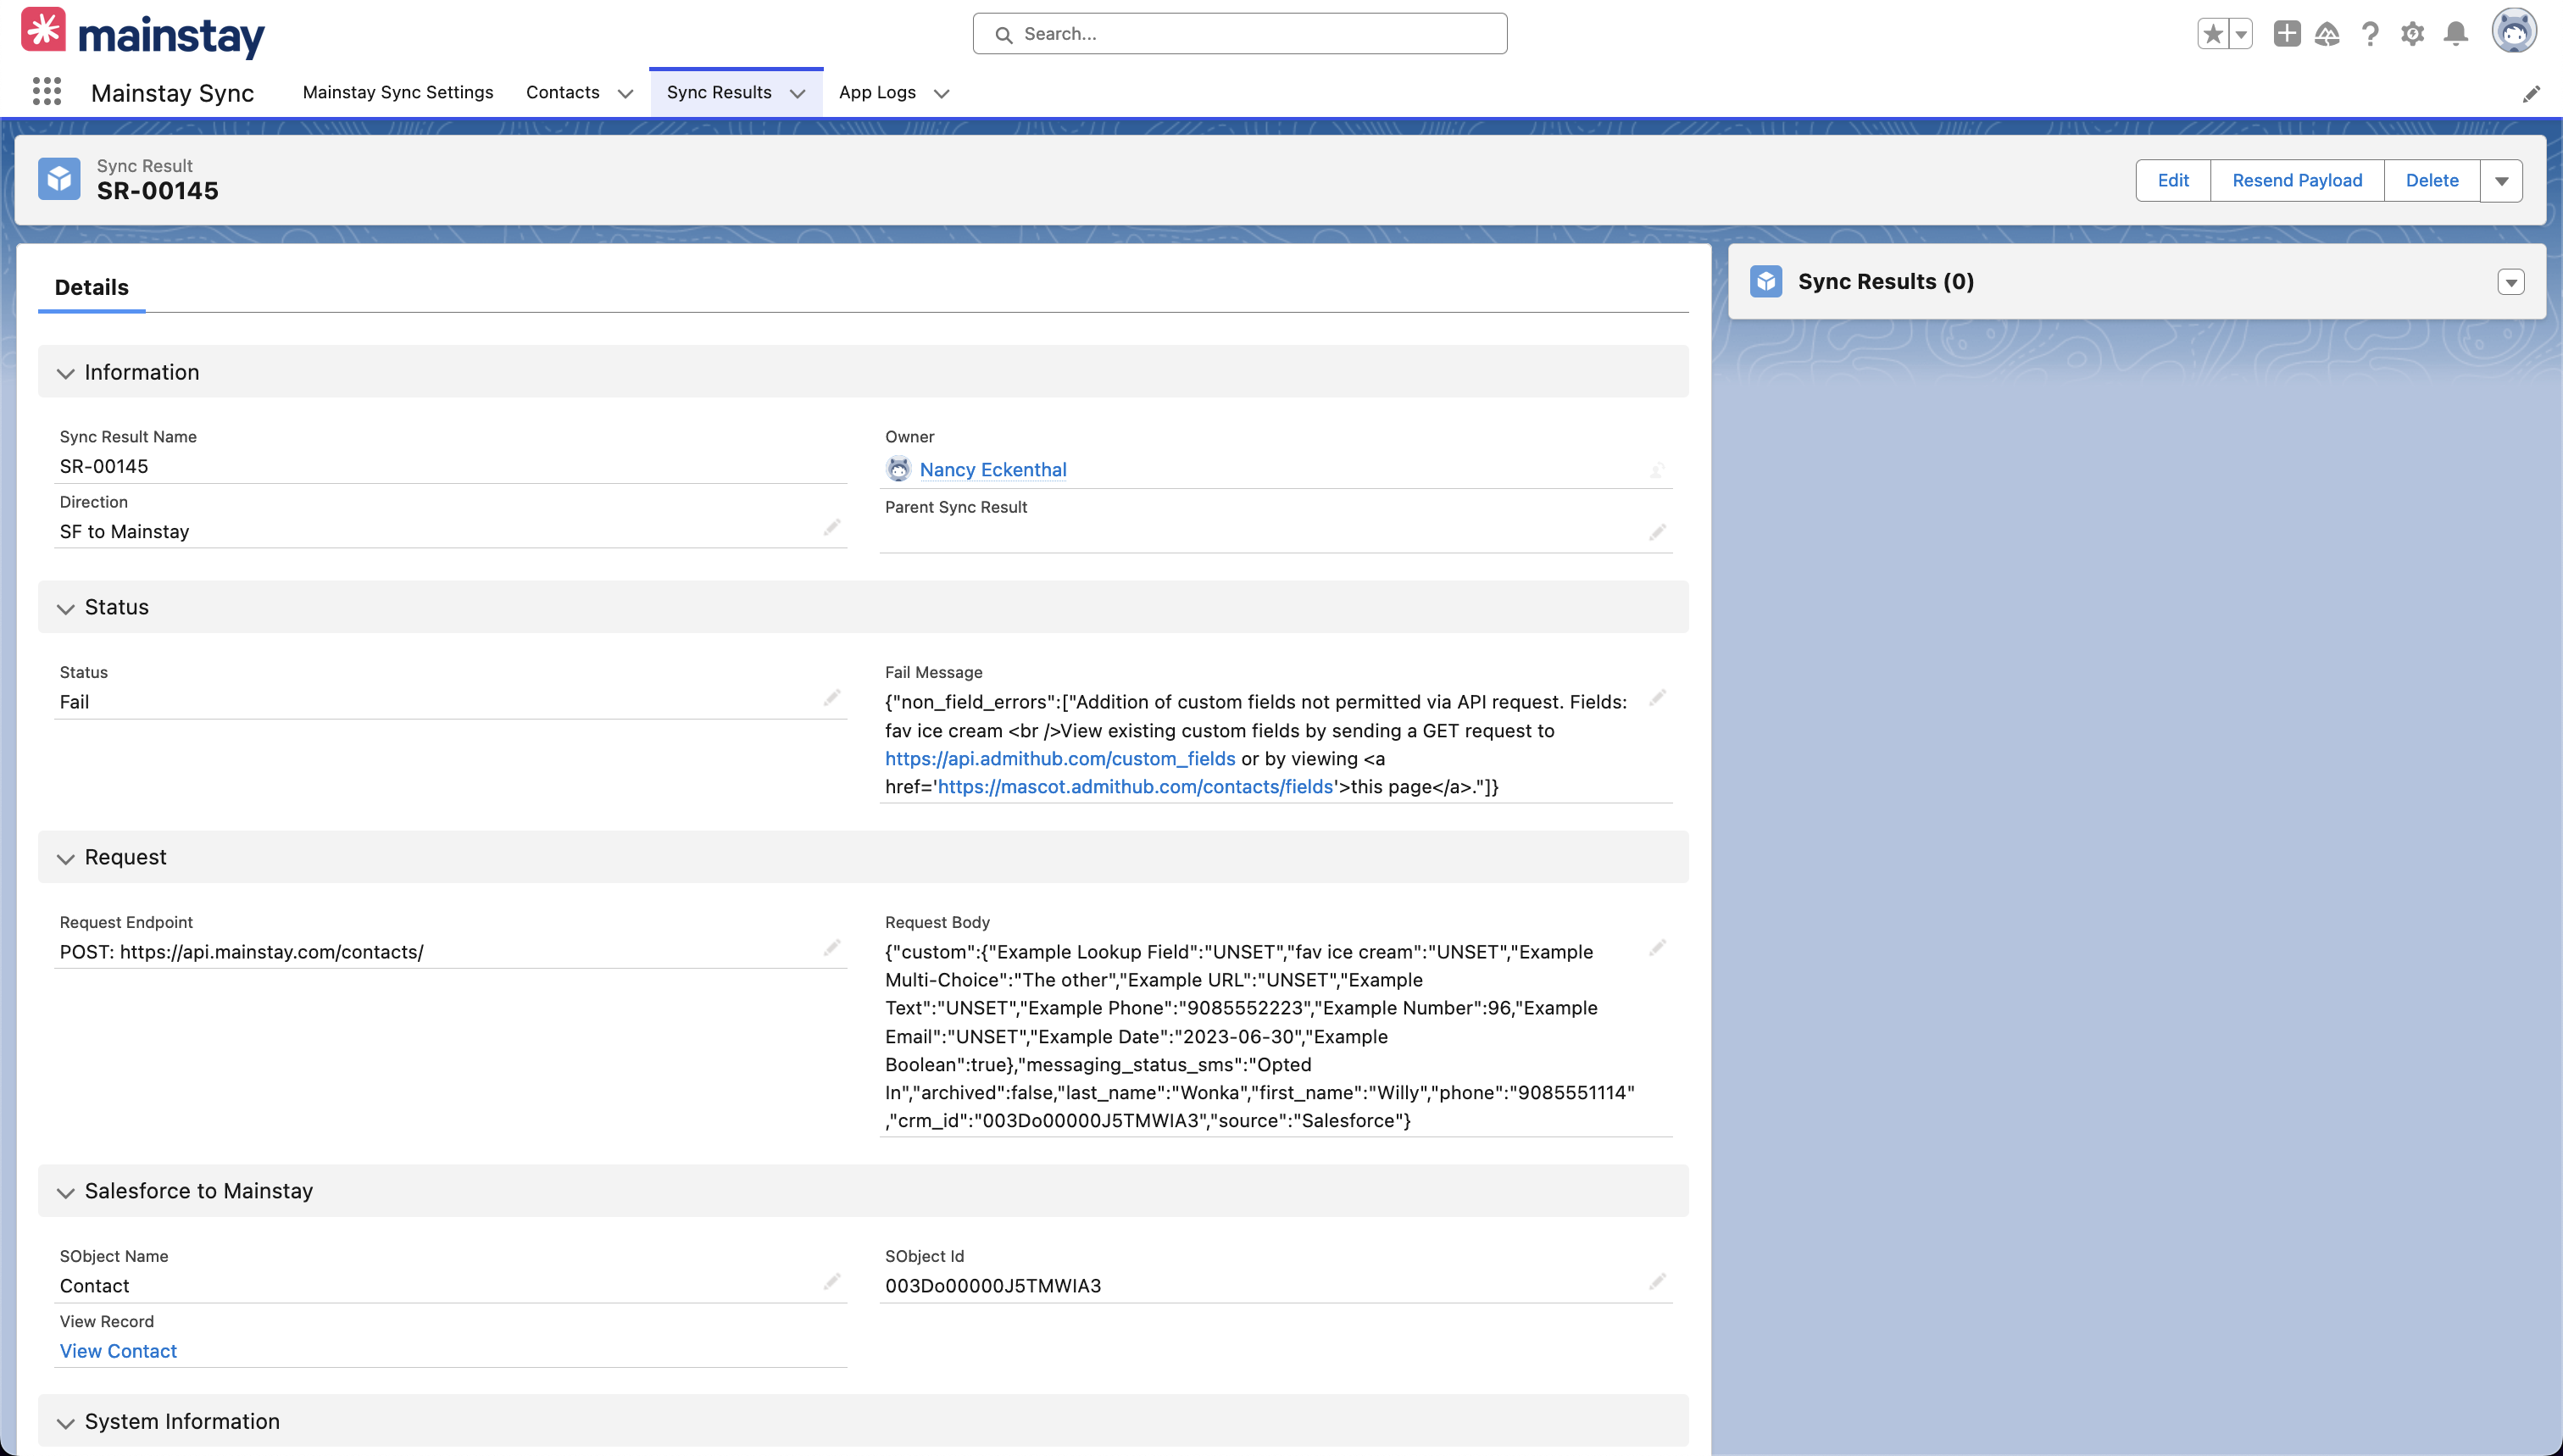Expand the Sync Results tab dropdown chevron
This screenshot has width=2563, height=1456.
(797, 93)
